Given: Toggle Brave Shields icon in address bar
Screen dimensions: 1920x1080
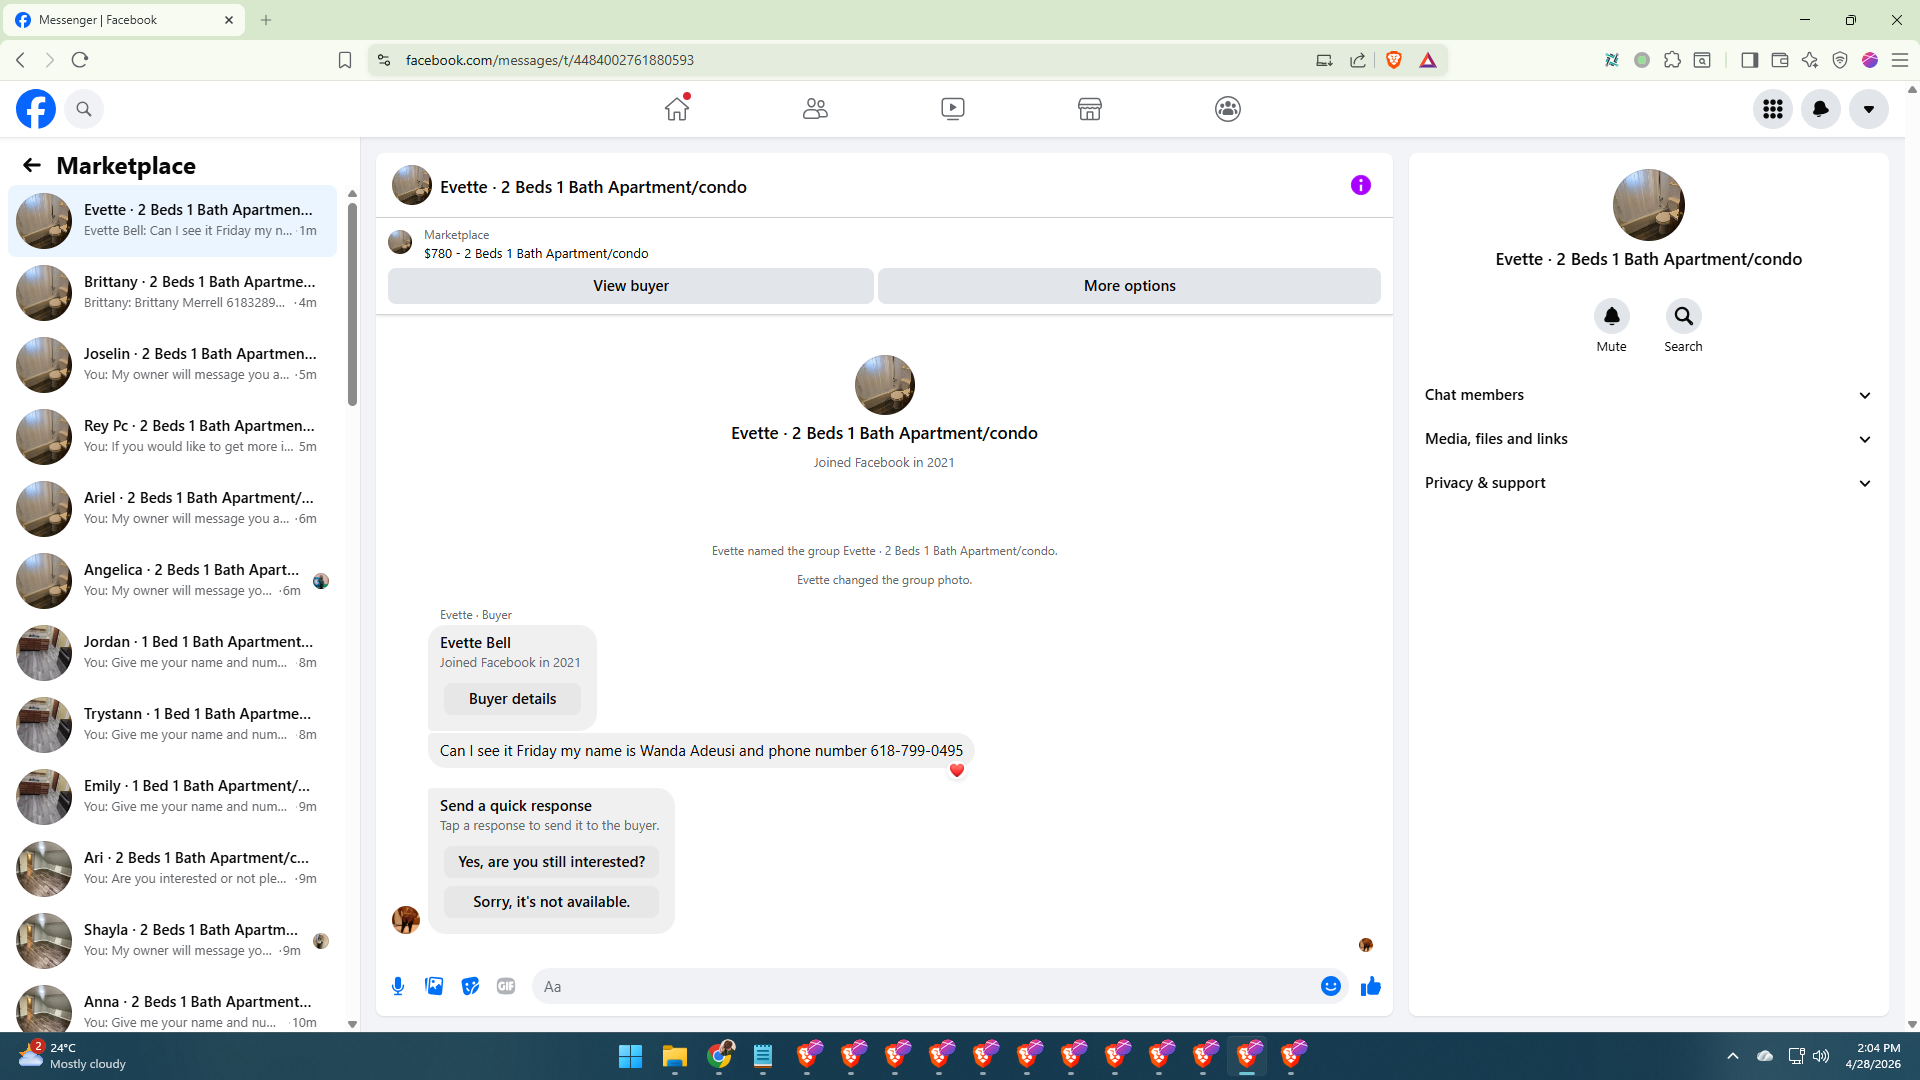Looking at the screenshot, I should point(1394,60).
